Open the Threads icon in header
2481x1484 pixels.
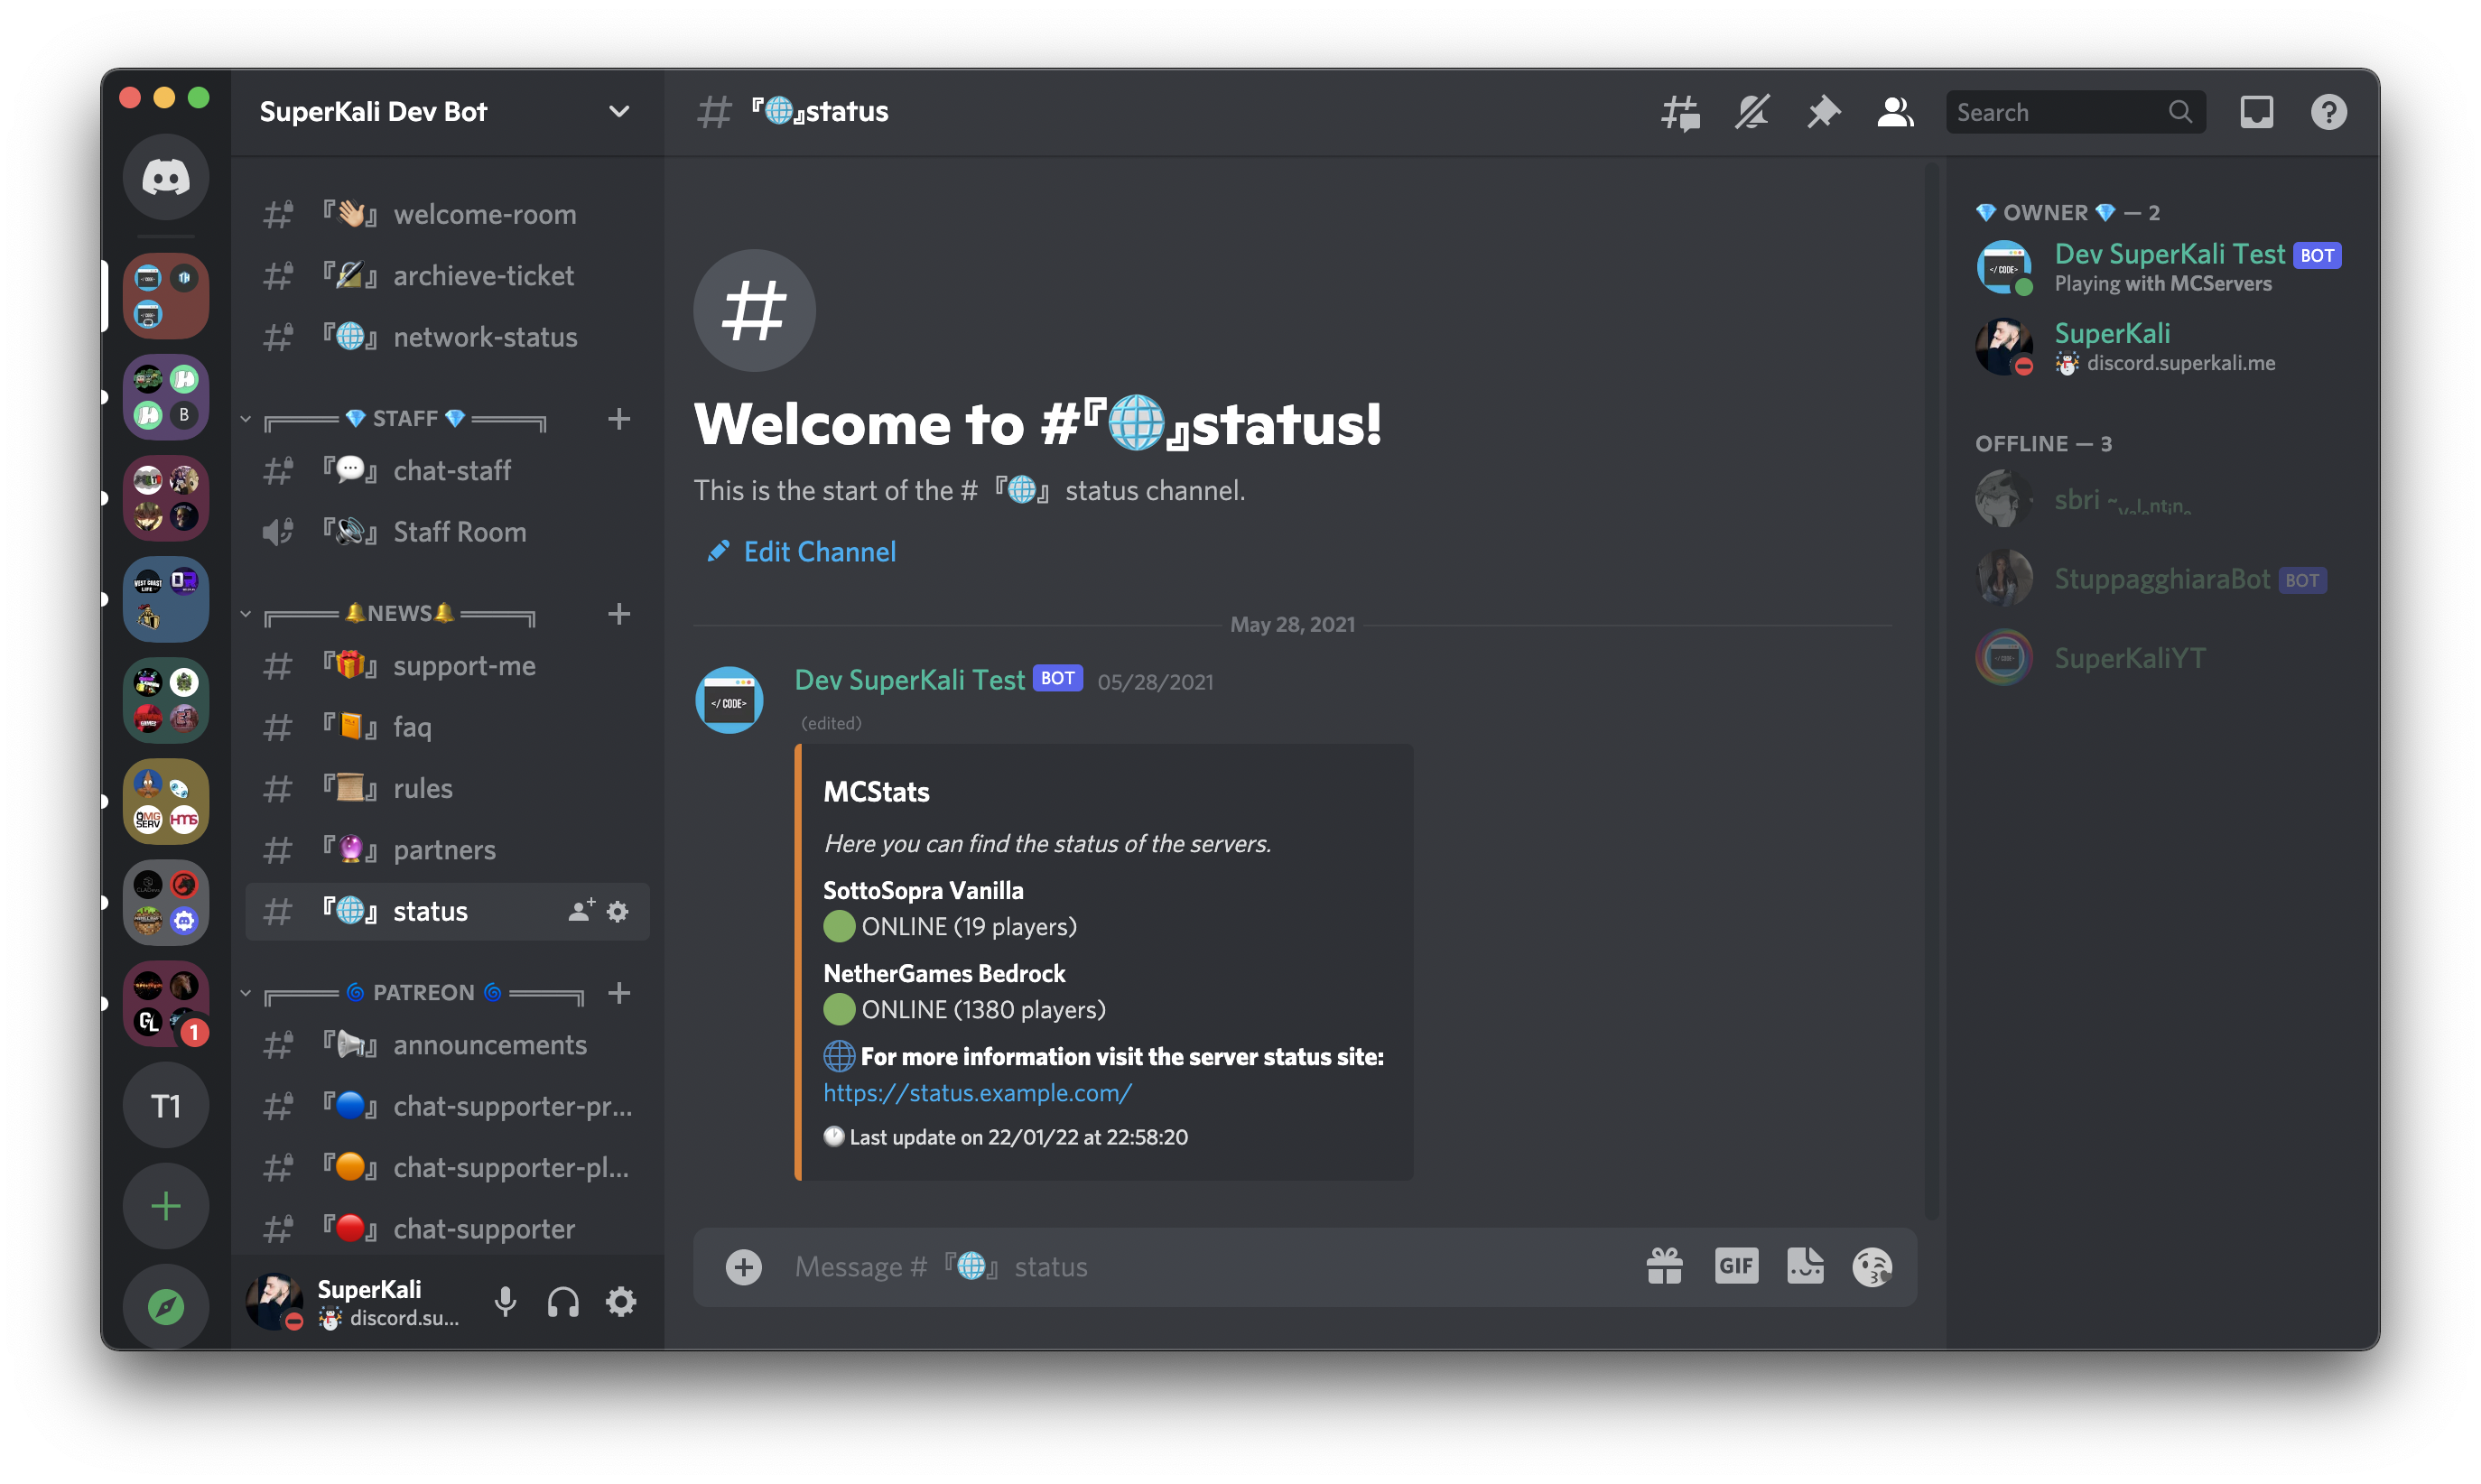[1680, 112]
